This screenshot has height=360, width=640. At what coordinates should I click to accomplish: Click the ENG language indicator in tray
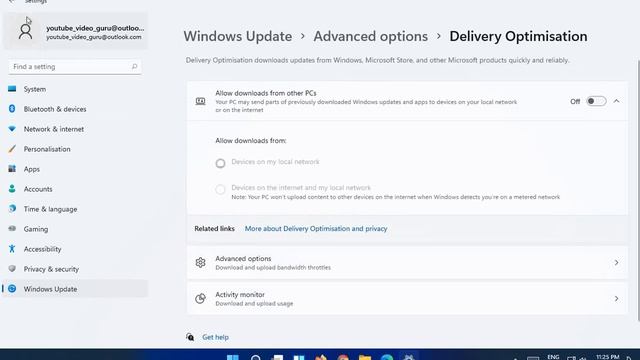tap(553, 357)
